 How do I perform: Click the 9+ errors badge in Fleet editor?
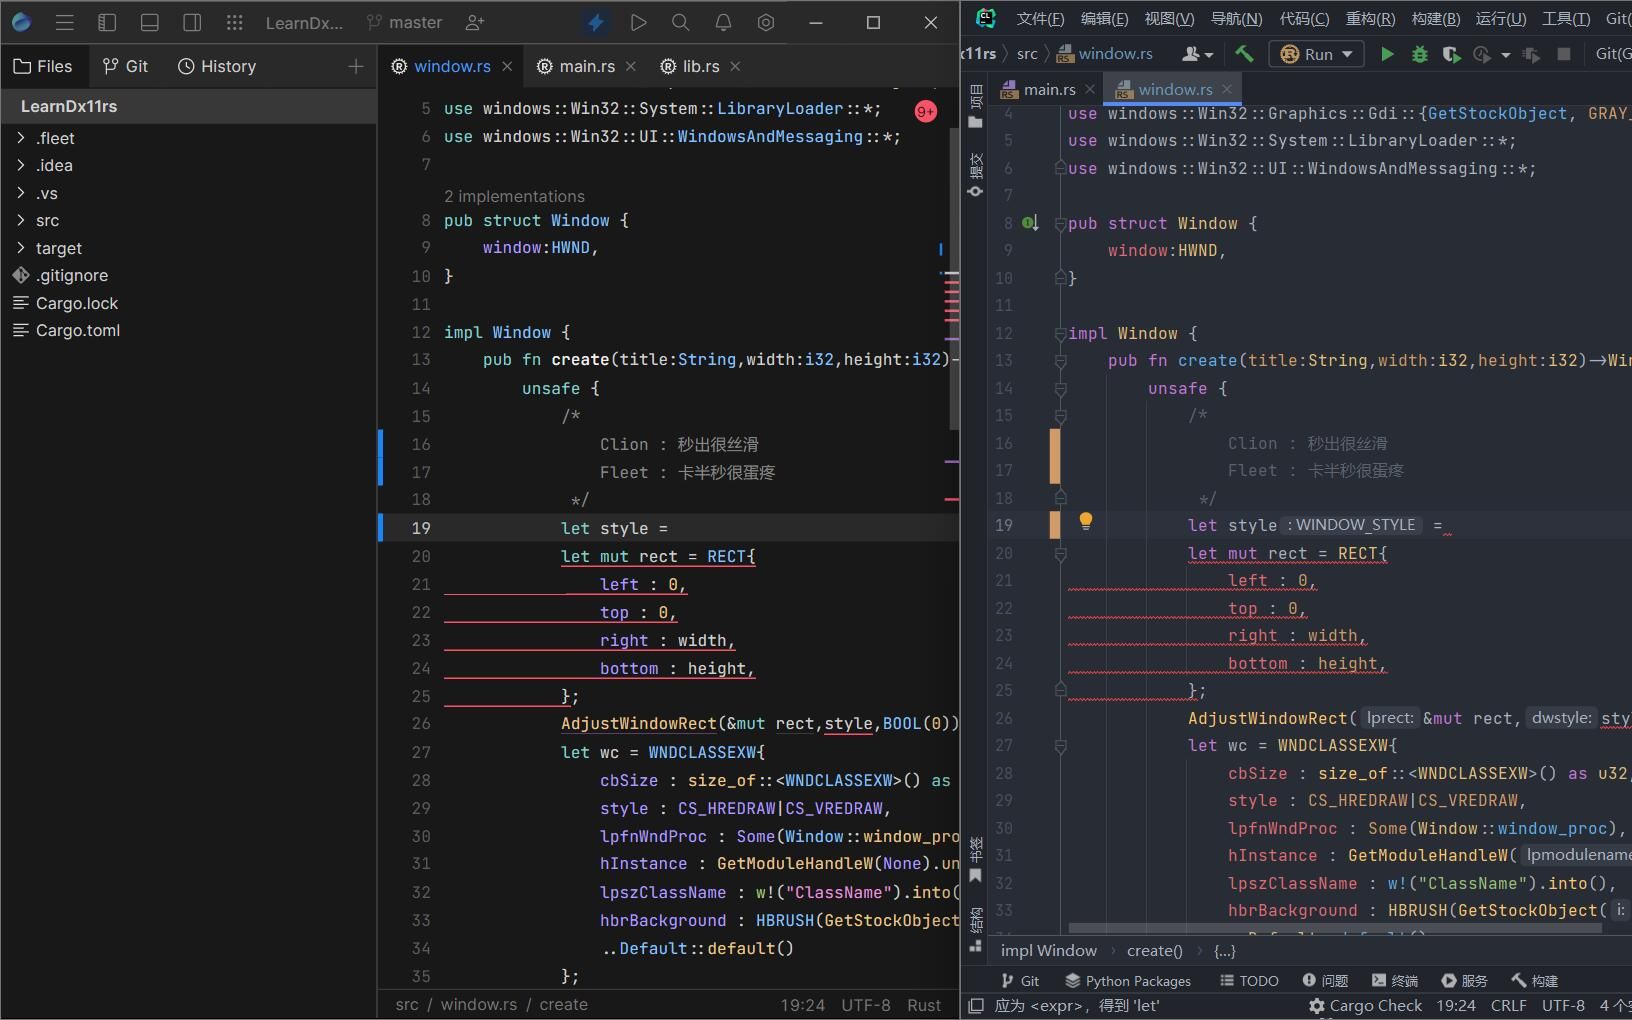point(926,111)
